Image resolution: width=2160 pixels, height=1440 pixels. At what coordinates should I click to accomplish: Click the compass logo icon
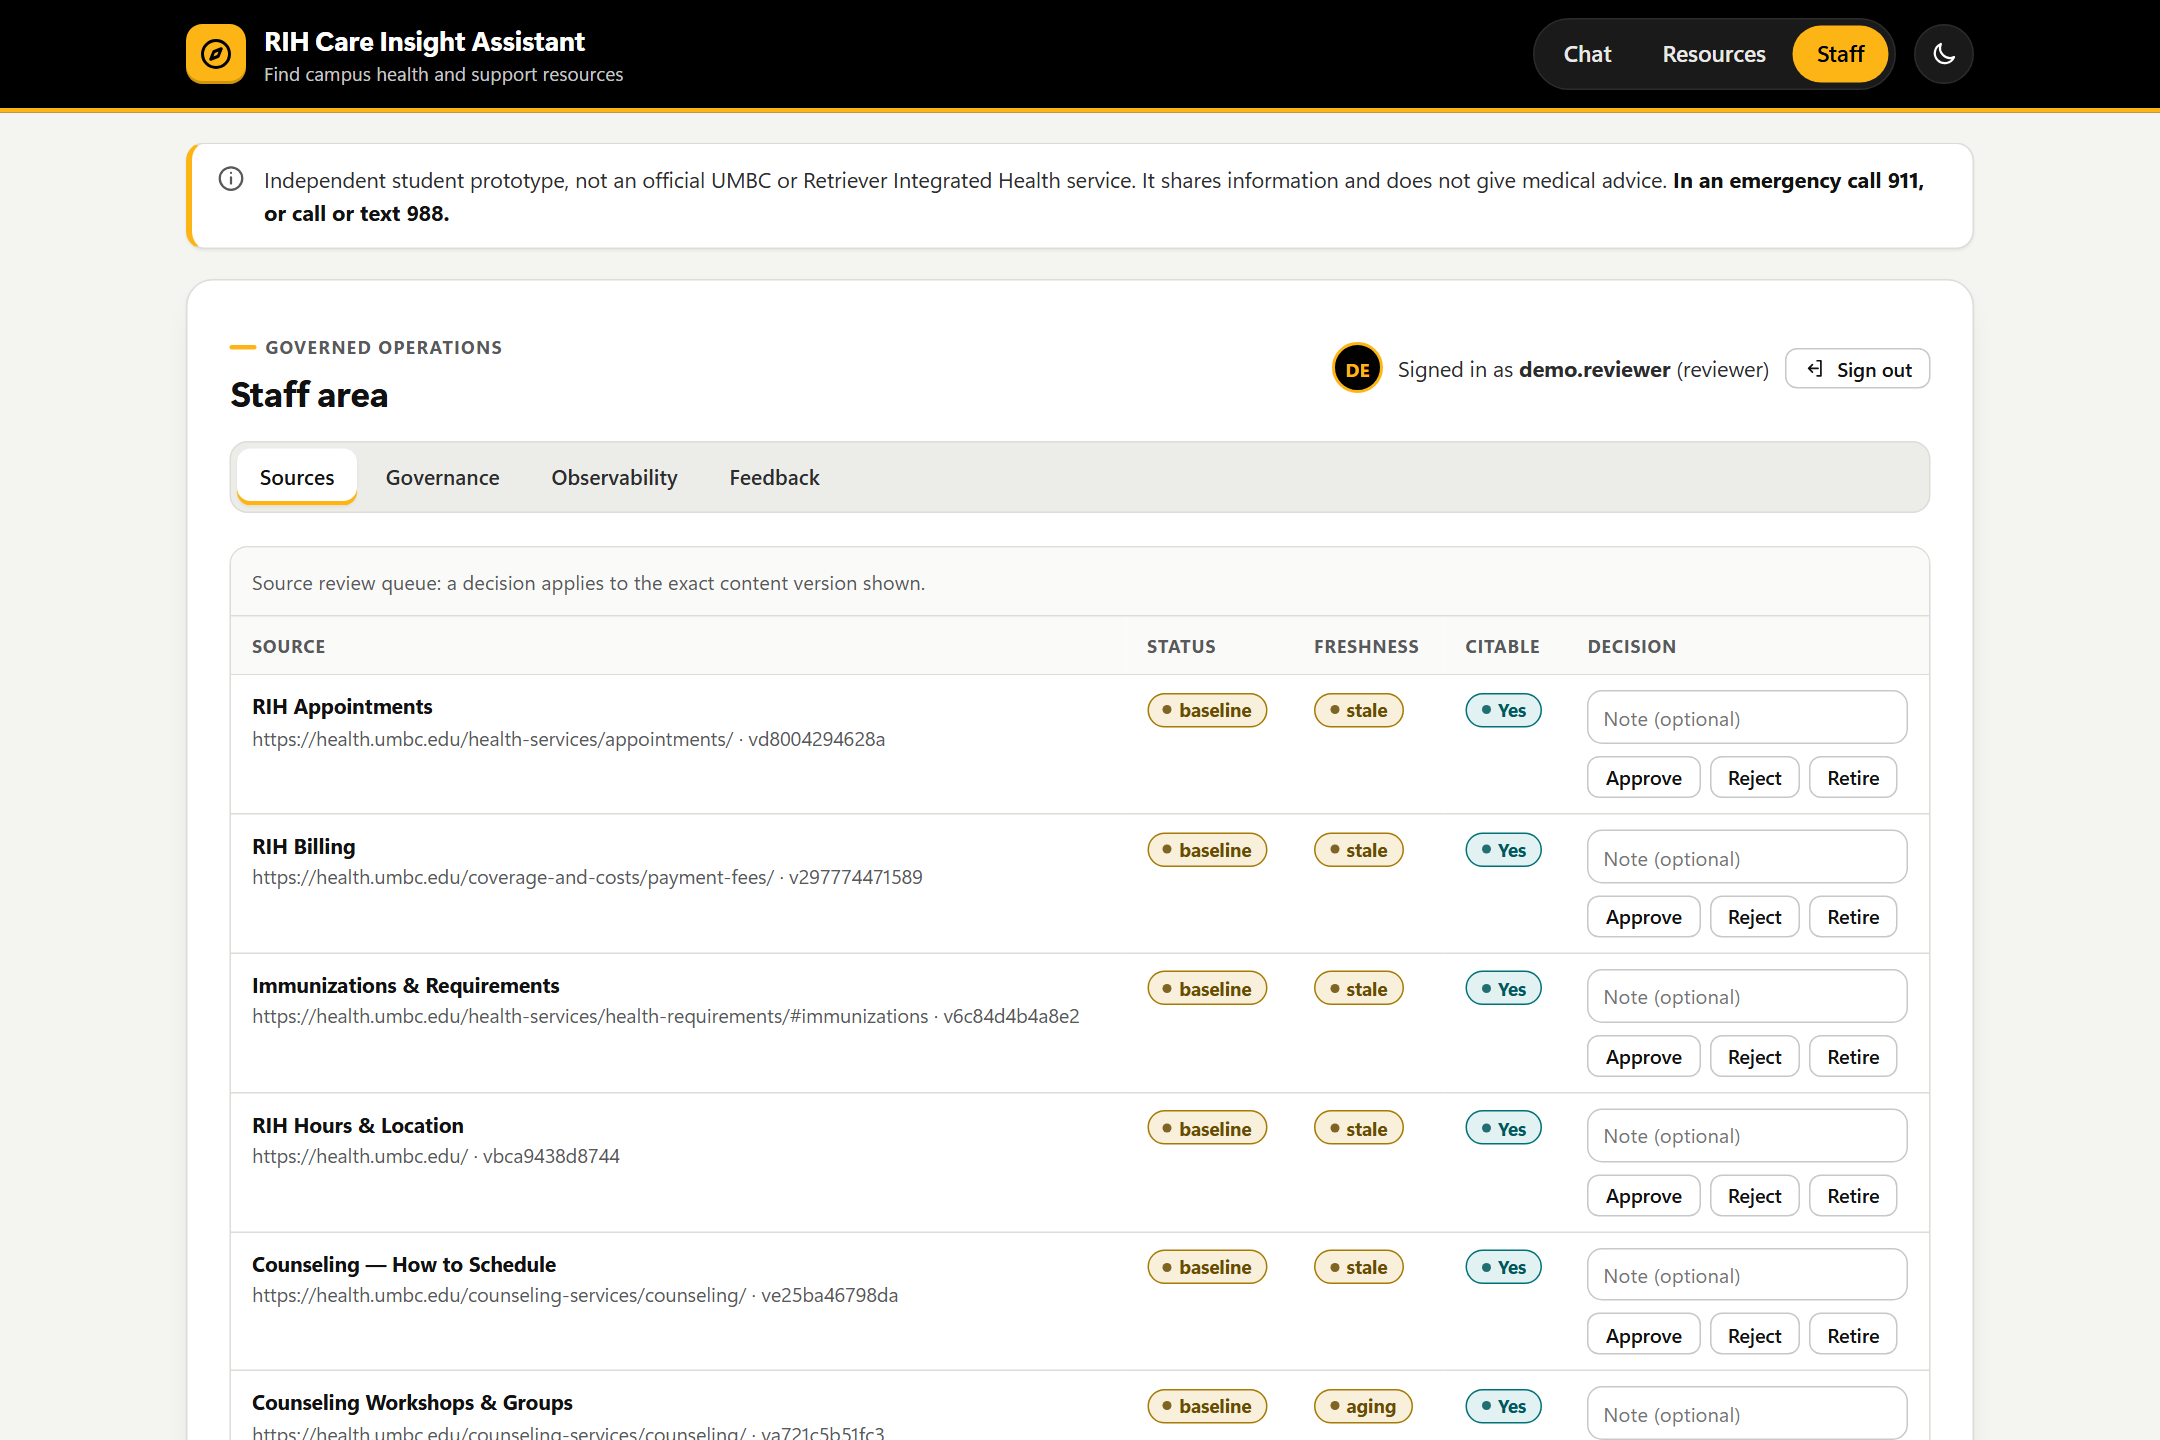pos(216,54)
